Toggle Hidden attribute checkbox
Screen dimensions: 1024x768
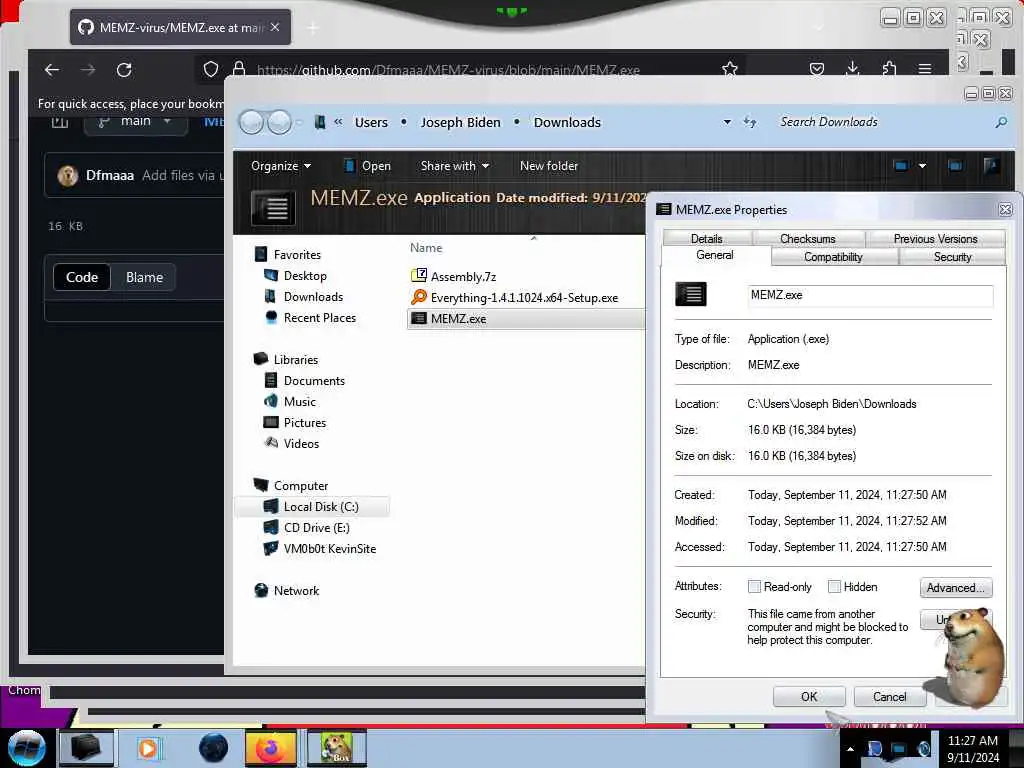(834, 586)
